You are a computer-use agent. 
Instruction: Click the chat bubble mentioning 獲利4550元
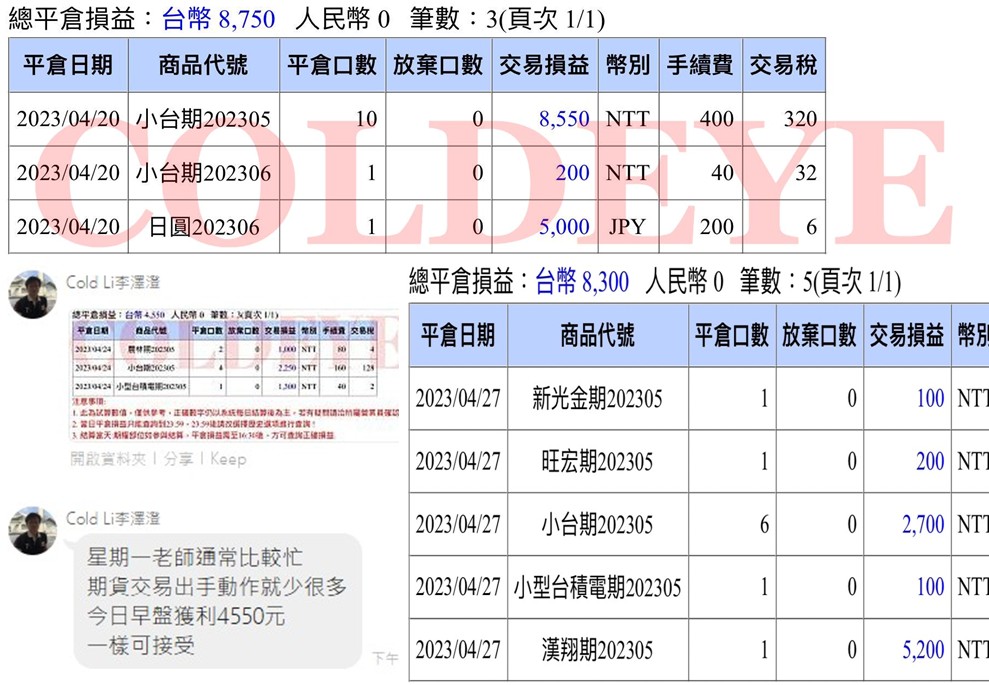[217, 600]
